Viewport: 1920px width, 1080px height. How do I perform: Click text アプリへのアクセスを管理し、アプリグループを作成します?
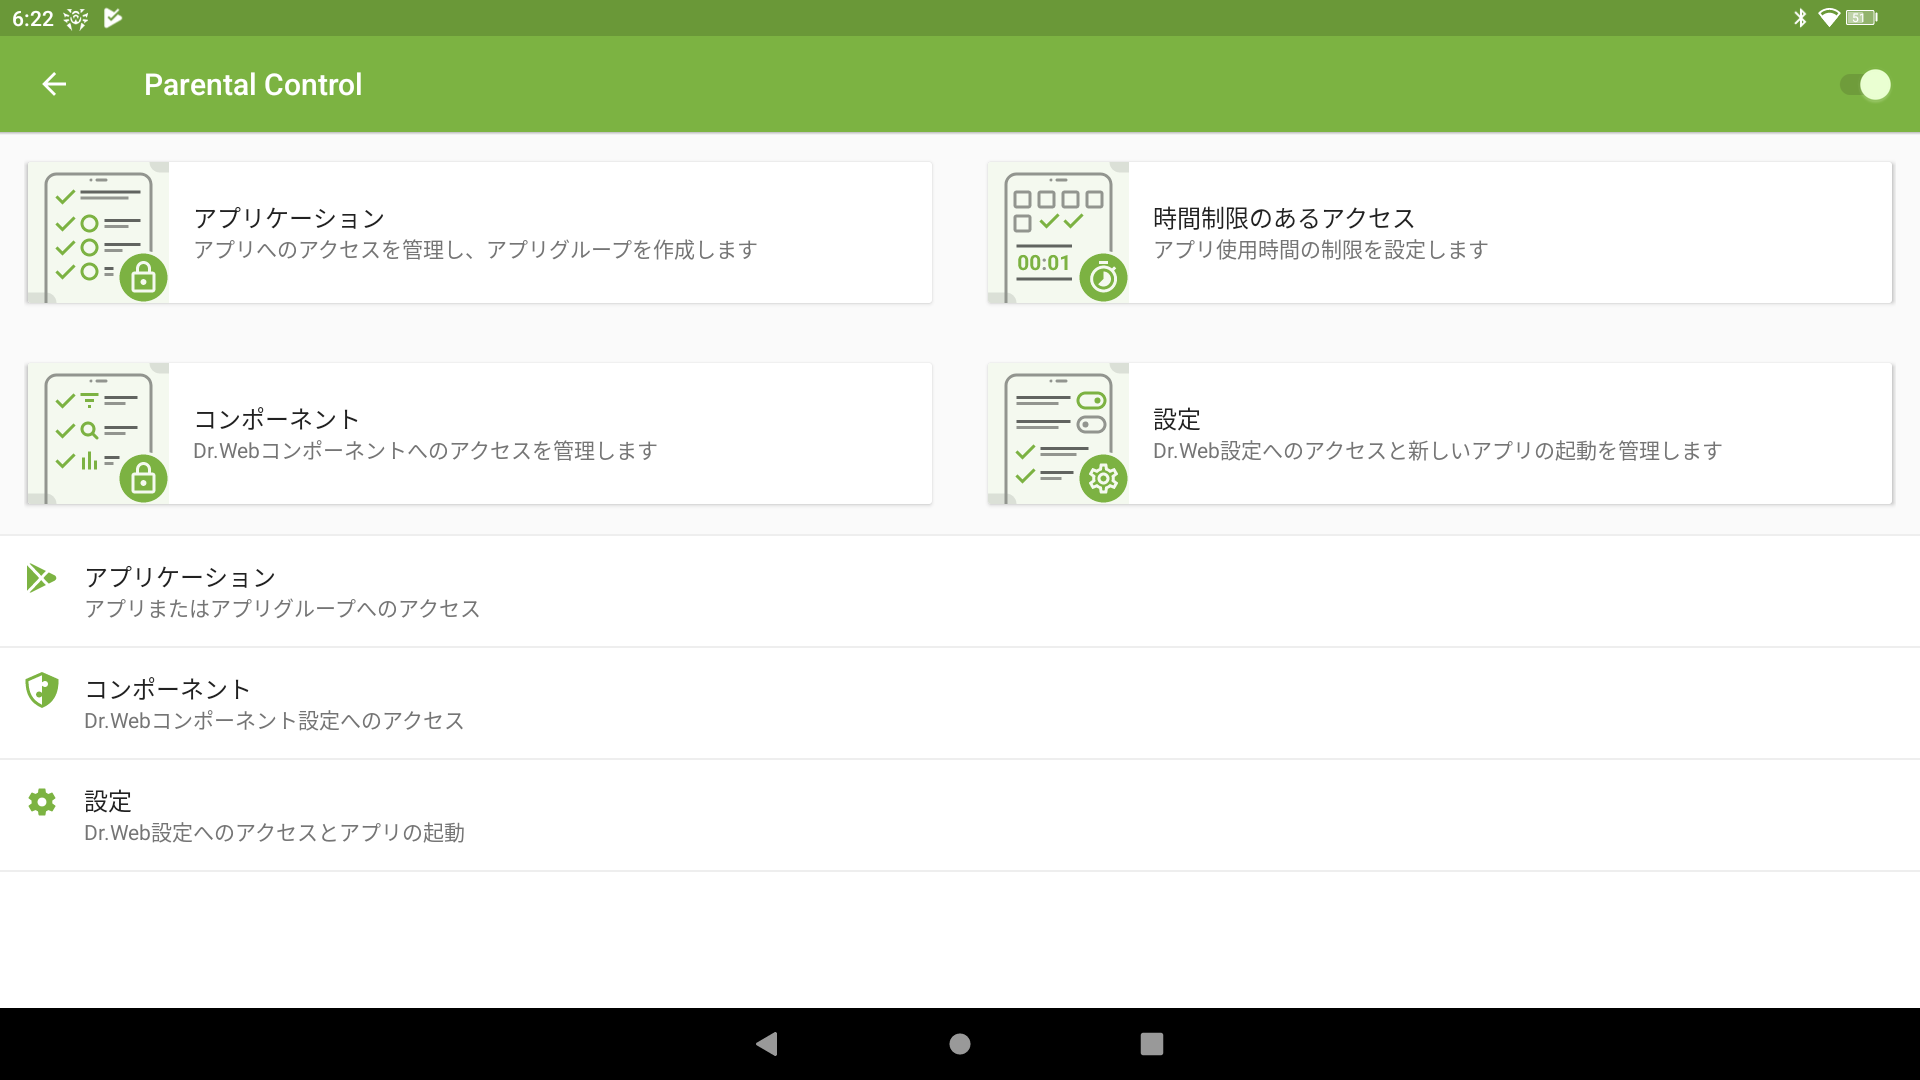click(476, 250)
